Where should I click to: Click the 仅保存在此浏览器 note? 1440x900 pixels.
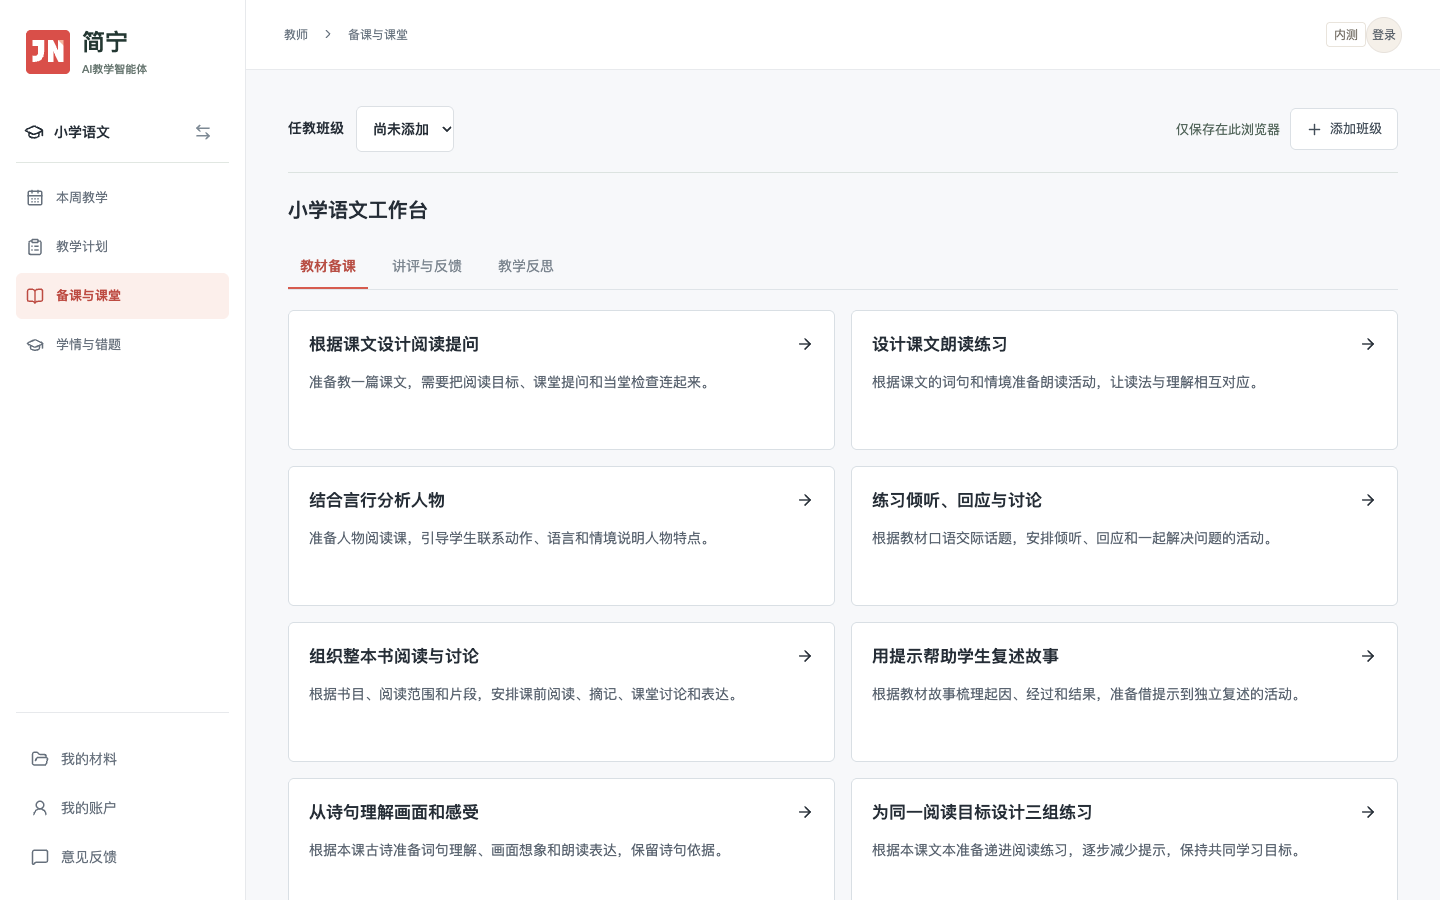[1228, 129]
